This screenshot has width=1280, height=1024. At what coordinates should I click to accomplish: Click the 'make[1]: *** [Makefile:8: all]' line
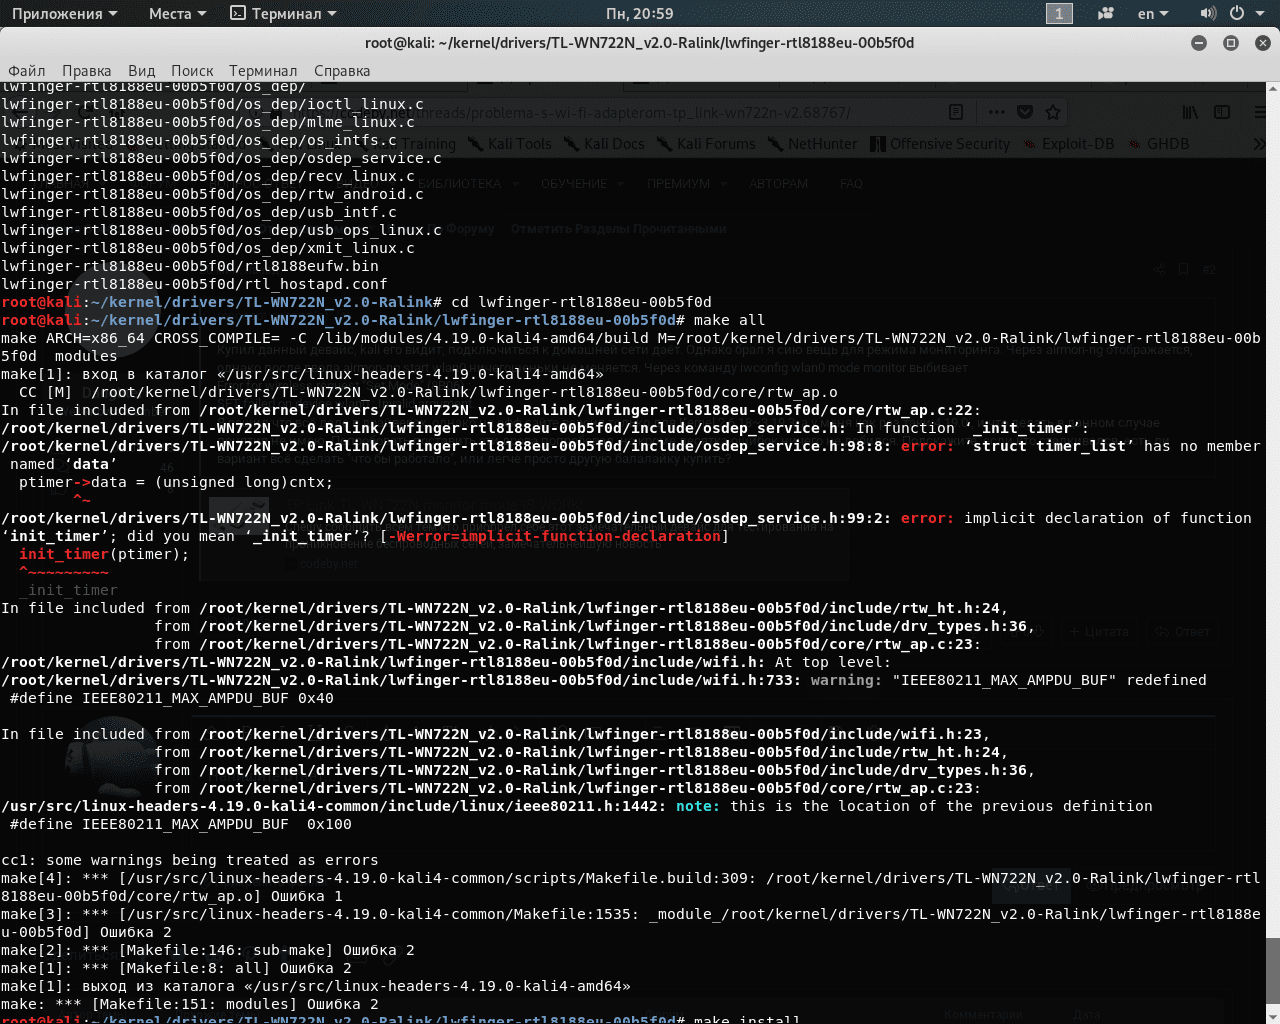coord(176,968)
